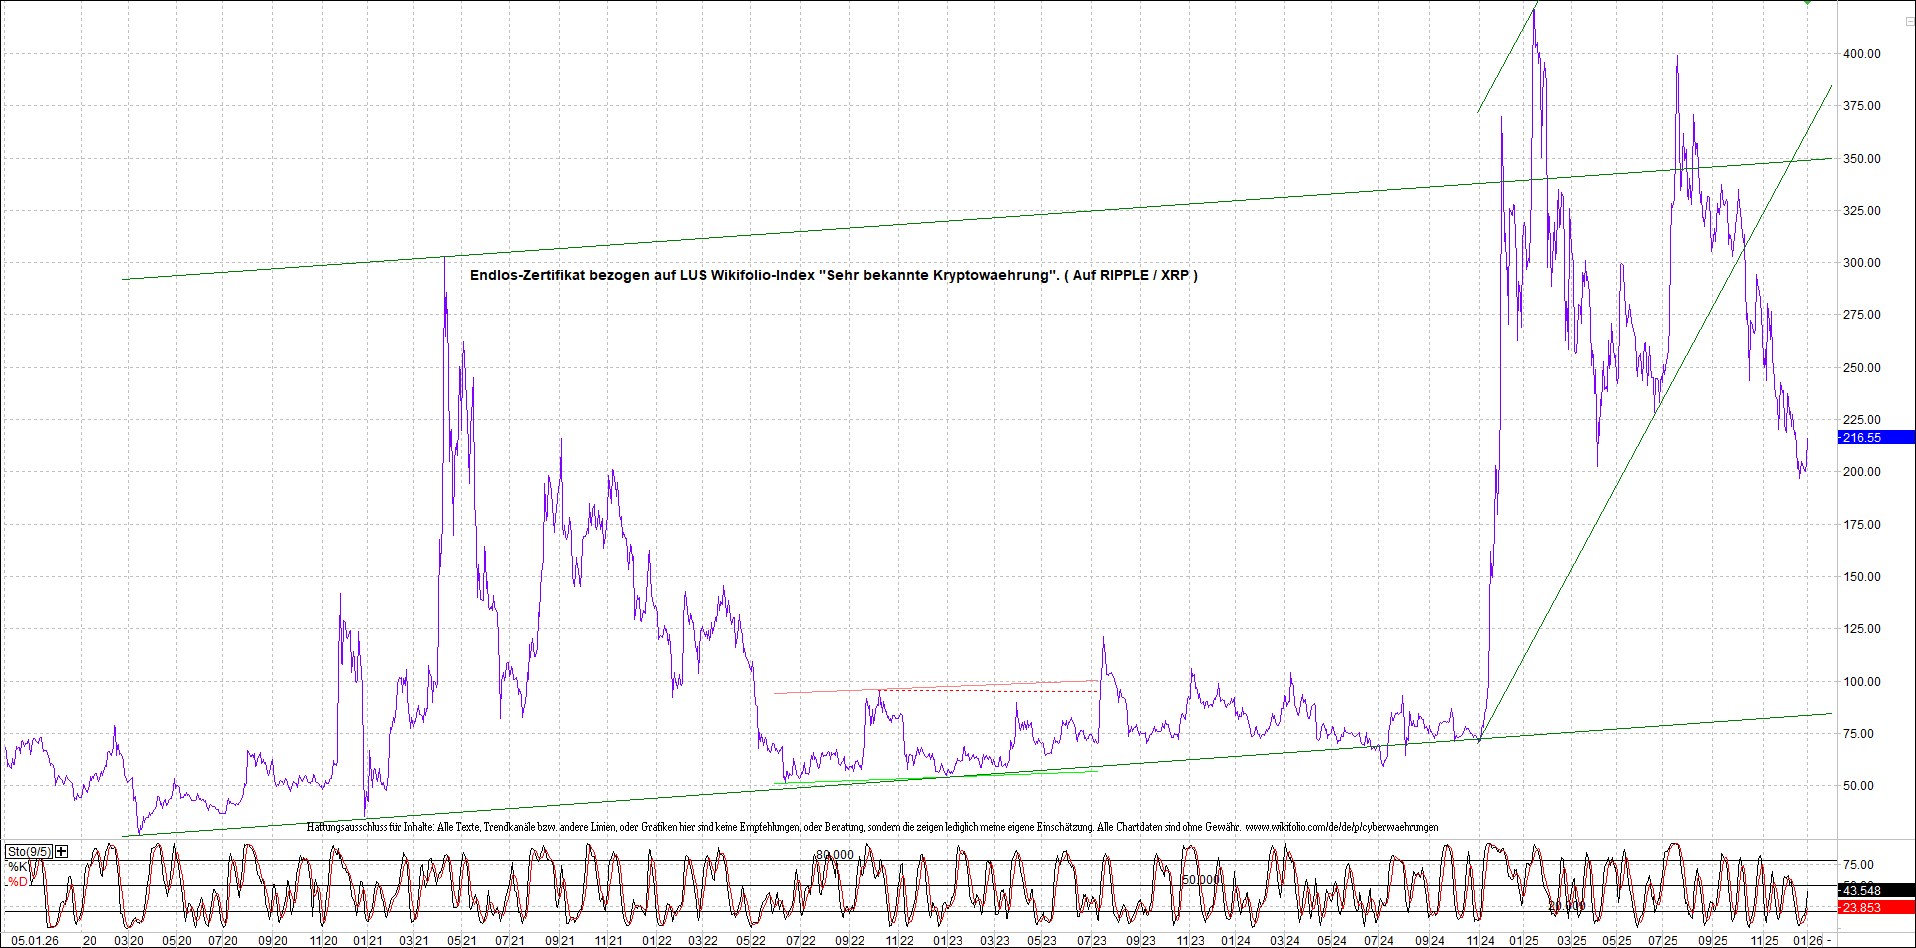Click the 400.00 price axis label
1916x948 pixels.
(x=1861, y=54)
